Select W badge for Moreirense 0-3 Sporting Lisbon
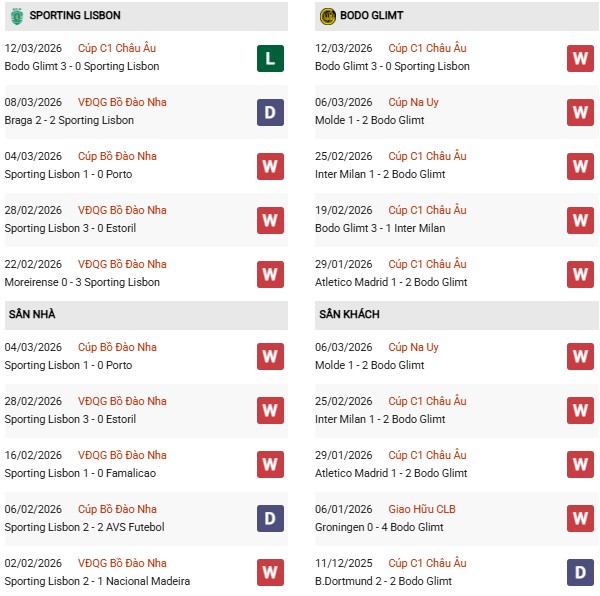The width and height of the screenshot is (600, 596). pyautogui.click(x=270, y=274)
